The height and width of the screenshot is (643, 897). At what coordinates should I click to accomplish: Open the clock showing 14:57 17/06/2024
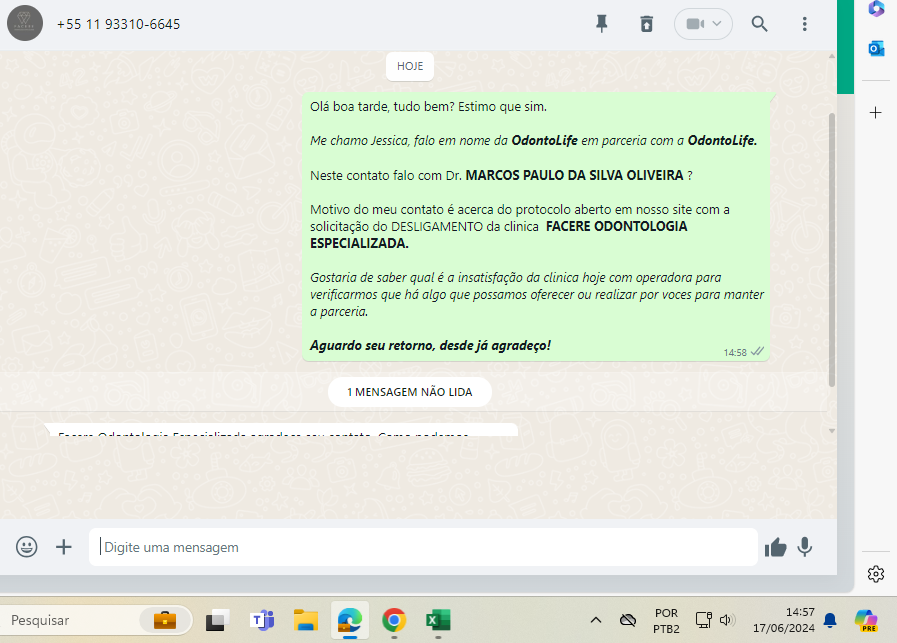[784, 620]
